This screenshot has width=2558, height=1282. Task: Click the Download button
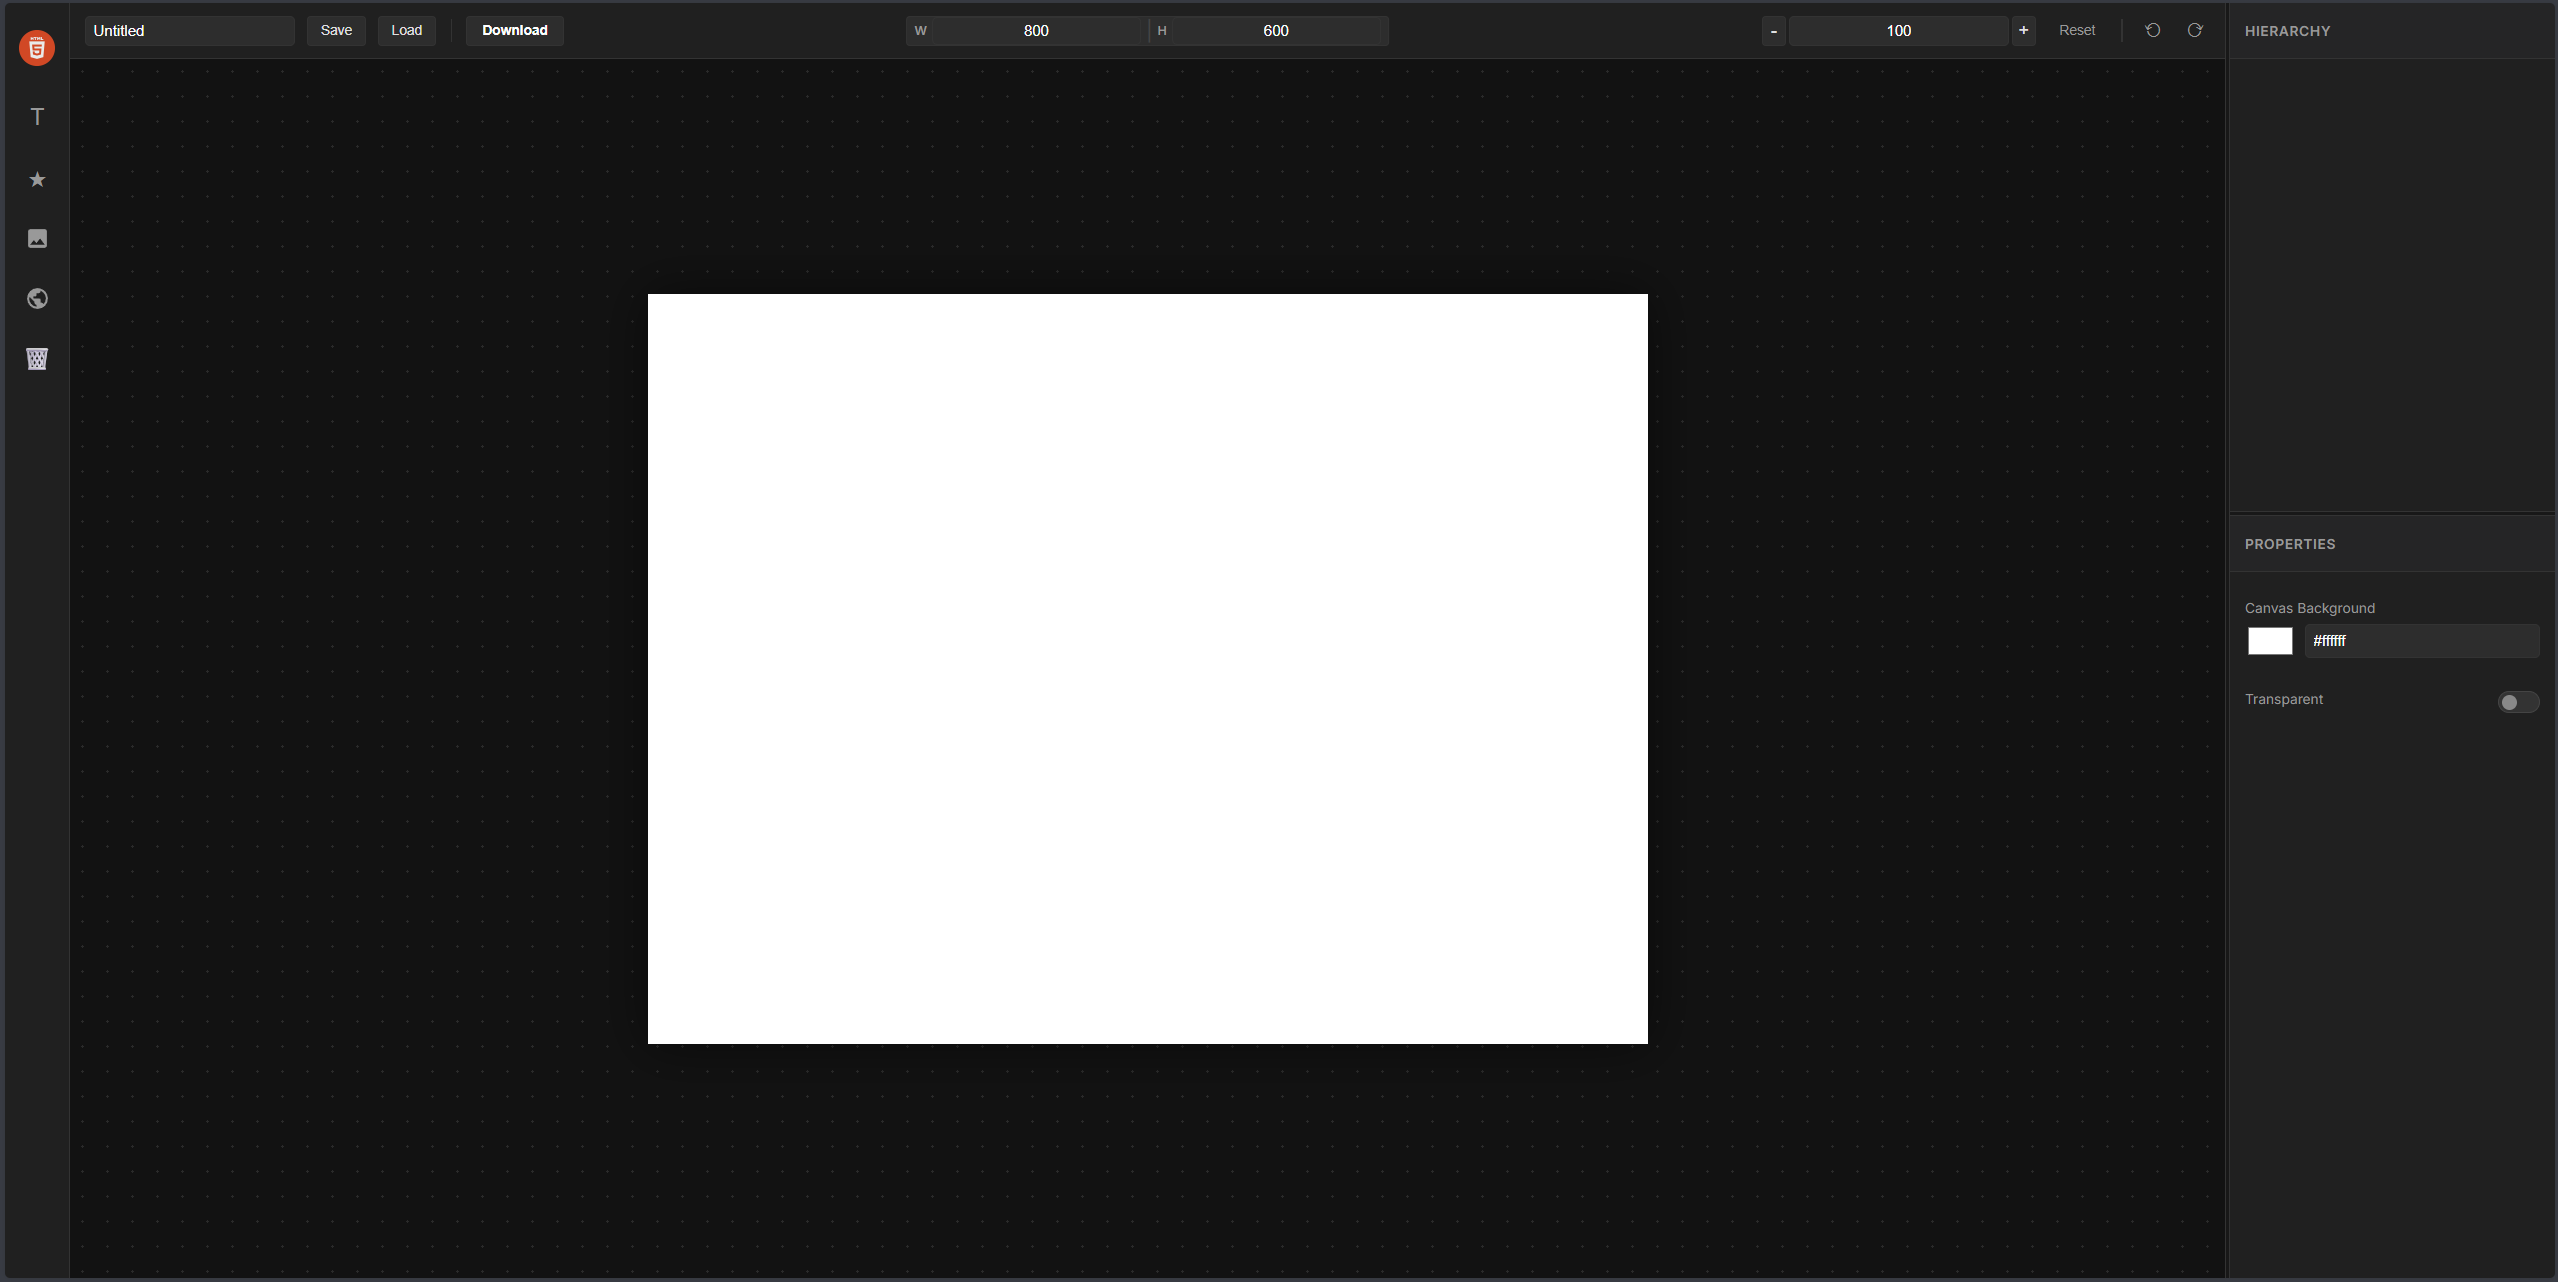pyautogui.click(x=515, y=30)
